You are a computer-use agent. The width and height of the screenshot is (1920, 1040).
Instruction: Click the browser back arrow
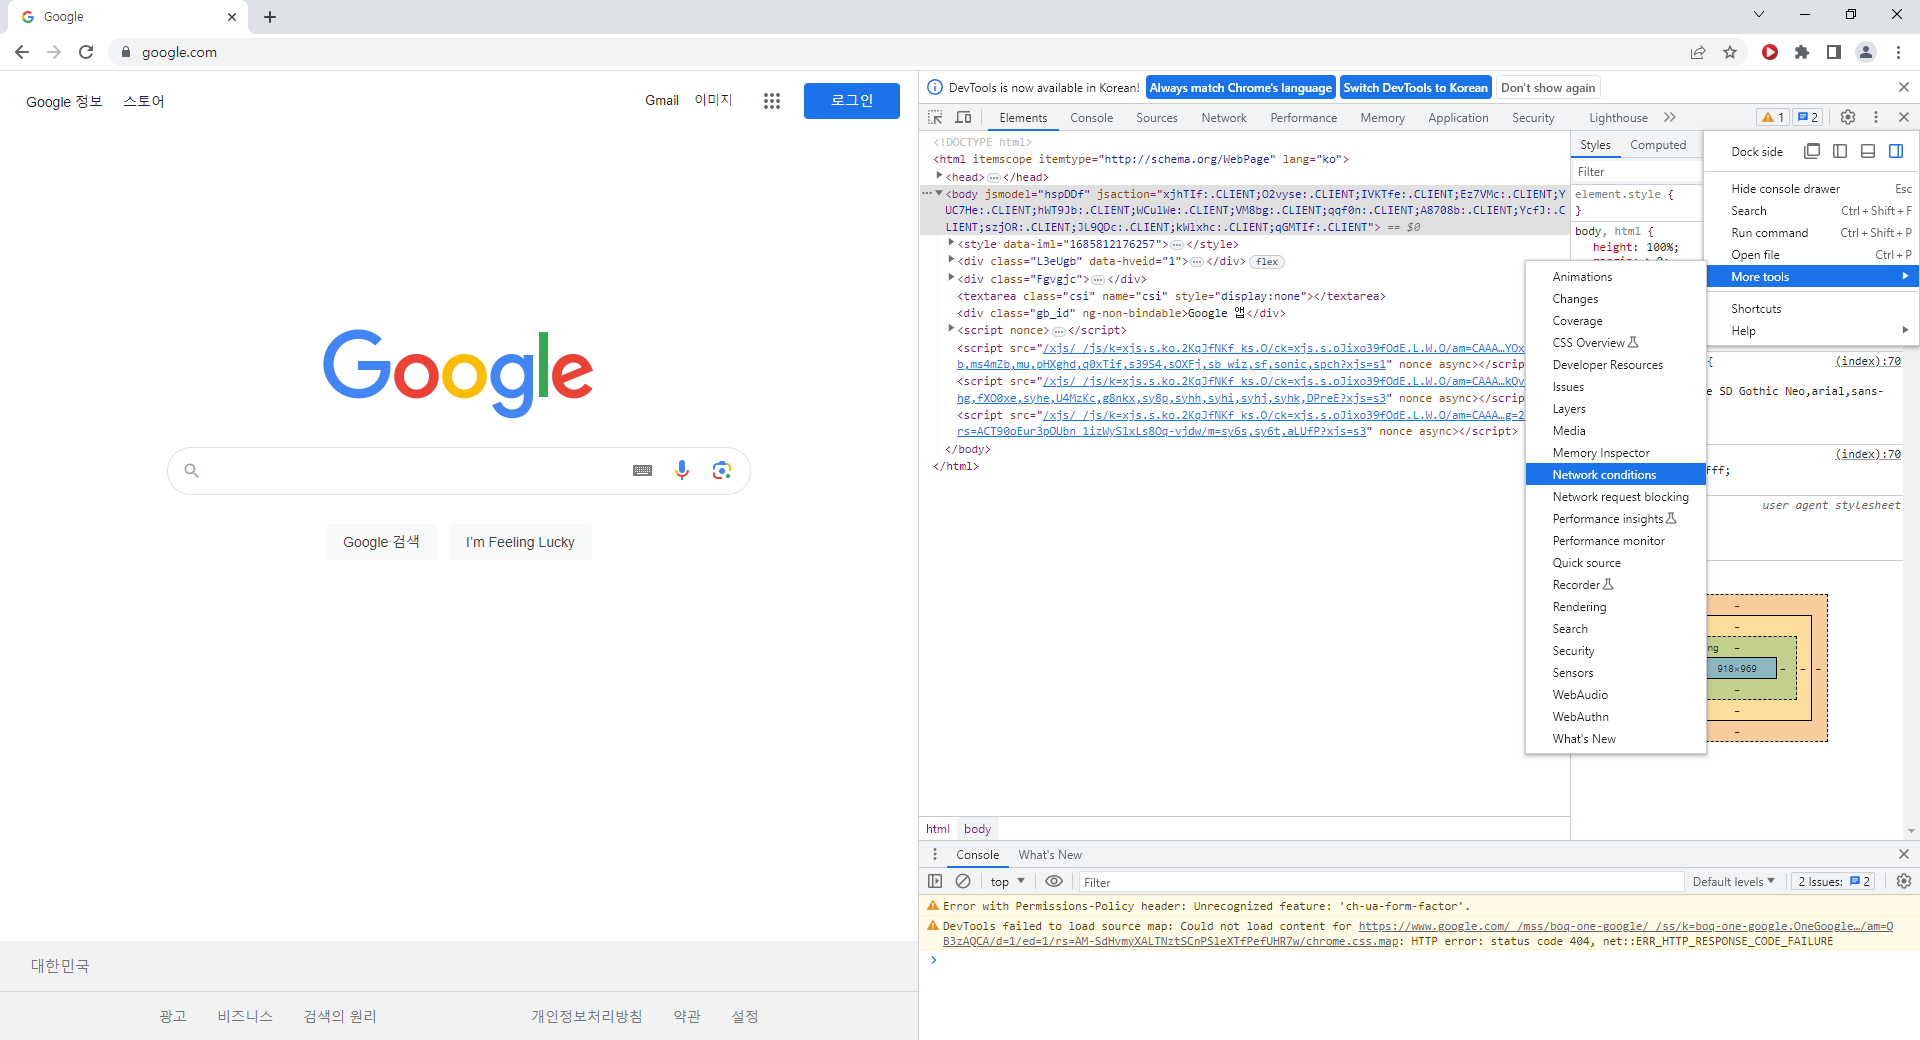coord(22,52)
